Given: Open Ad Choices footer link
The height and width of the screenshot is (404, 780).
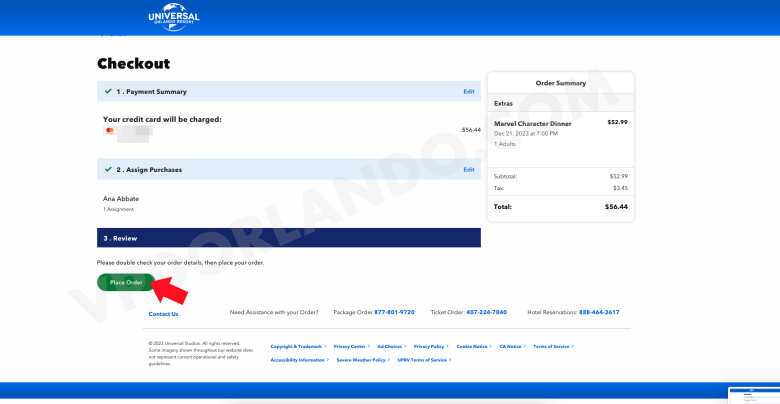Looking at the screenshot, I should [x=391, y=346].
